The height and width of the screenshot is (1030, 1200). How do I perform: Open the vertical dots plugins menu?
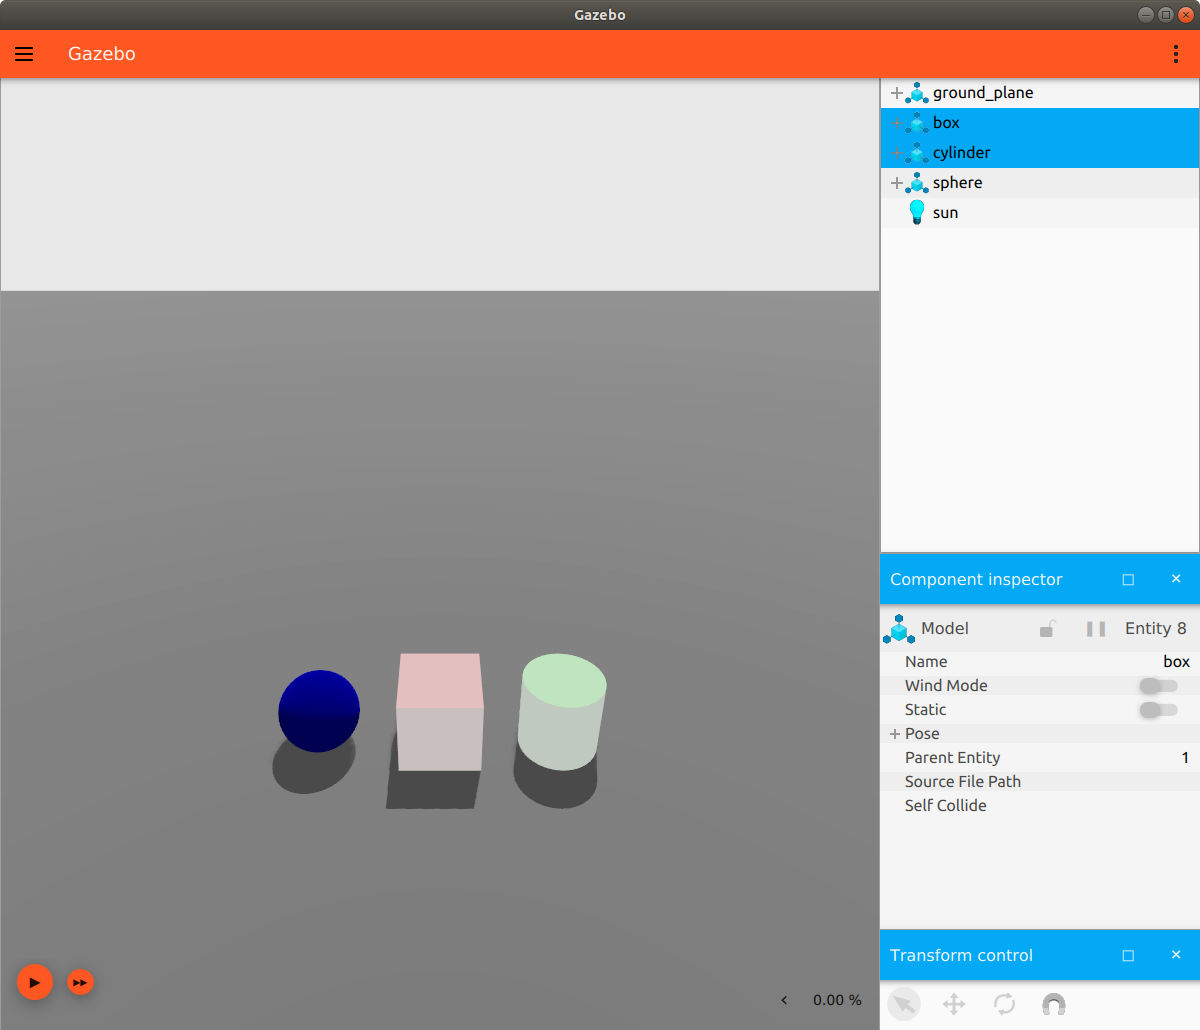[1176, 54]
